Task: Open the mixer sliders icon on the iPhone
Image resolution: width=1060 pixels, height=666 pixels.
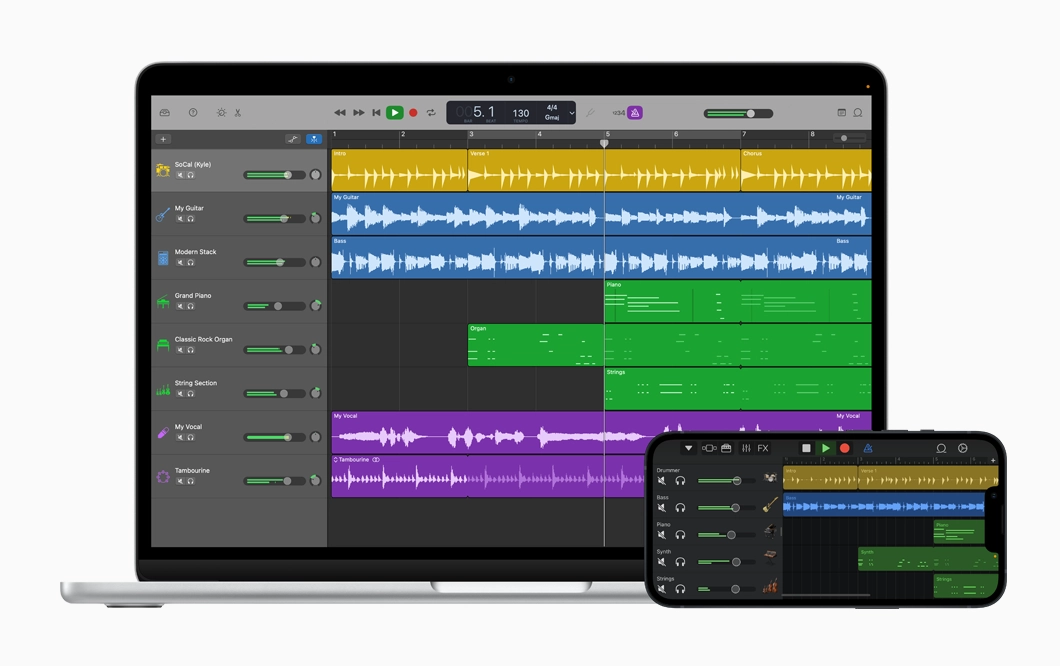Action: tap(746, 447)
